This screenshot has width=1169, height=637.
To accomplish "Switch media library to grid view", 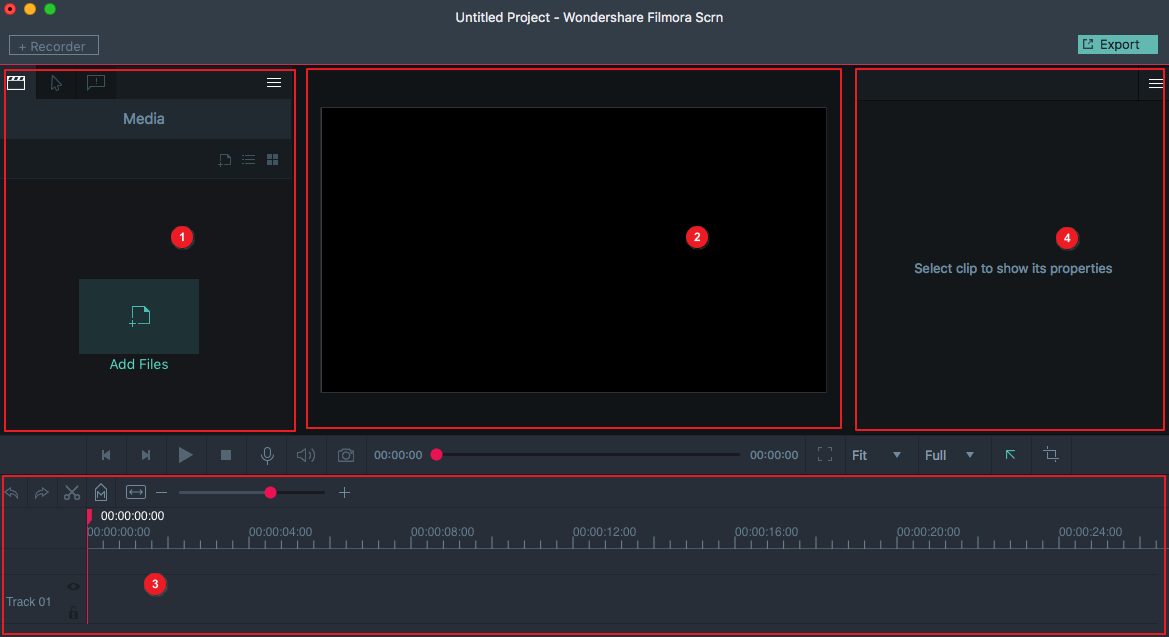I will coord(273,160).
